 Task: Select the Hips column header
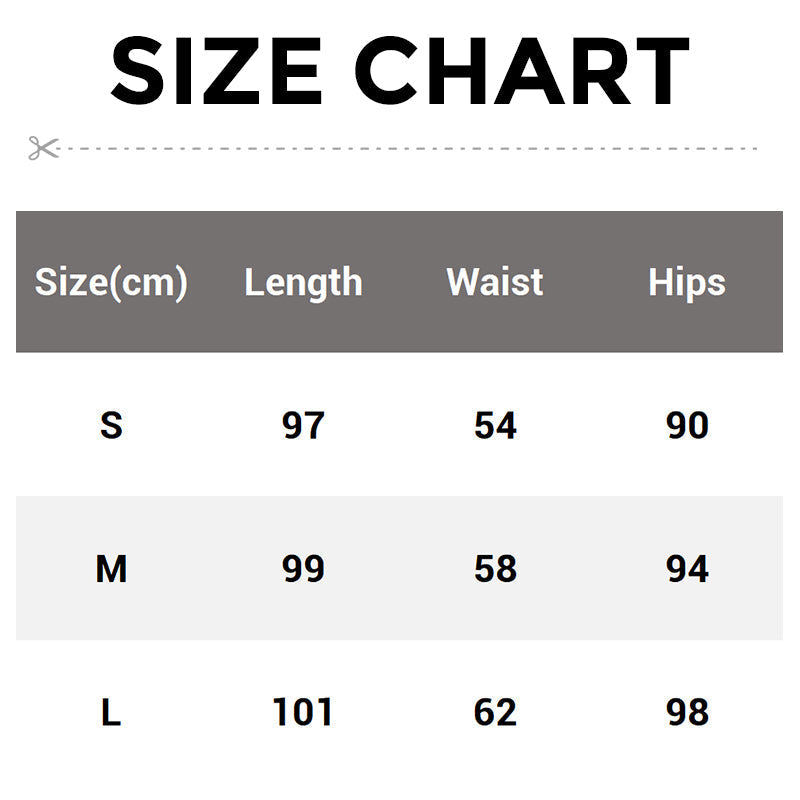point(687,283)
